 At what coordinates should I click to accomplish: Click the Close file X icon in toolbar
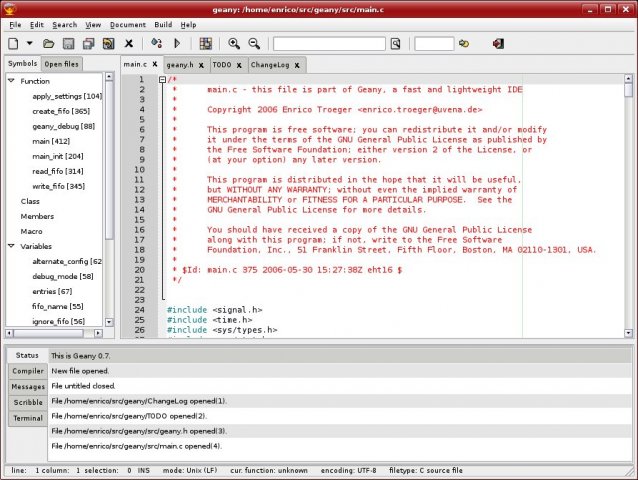tap(129, 43)
